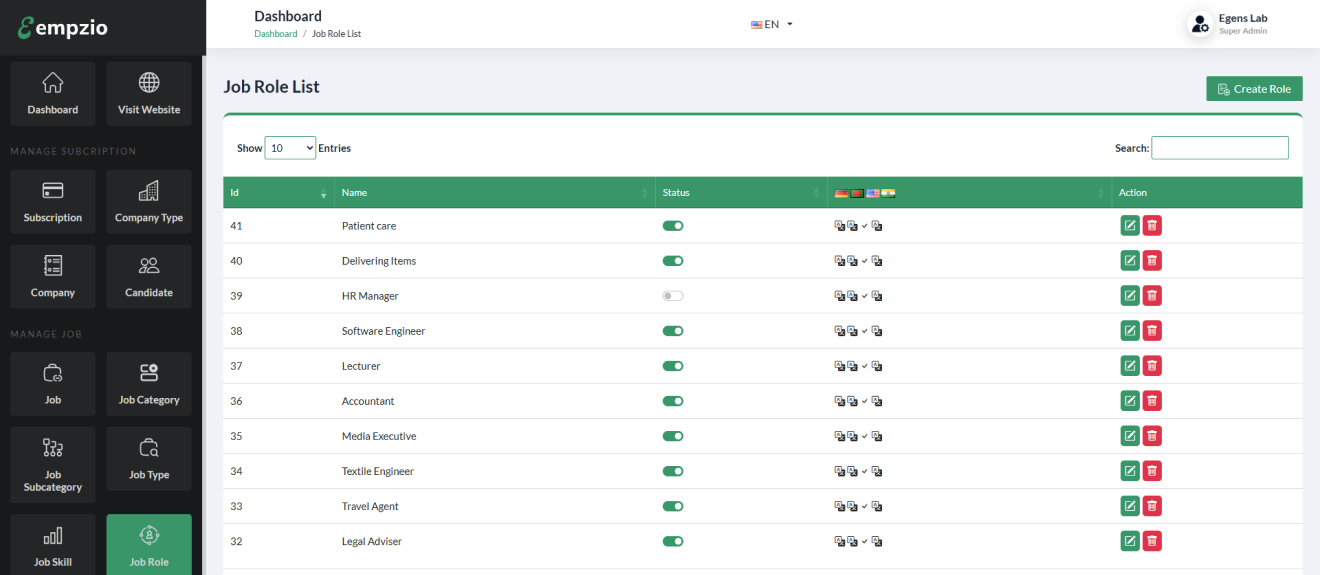Edit the Travel Agent role

click(1130, 506)
